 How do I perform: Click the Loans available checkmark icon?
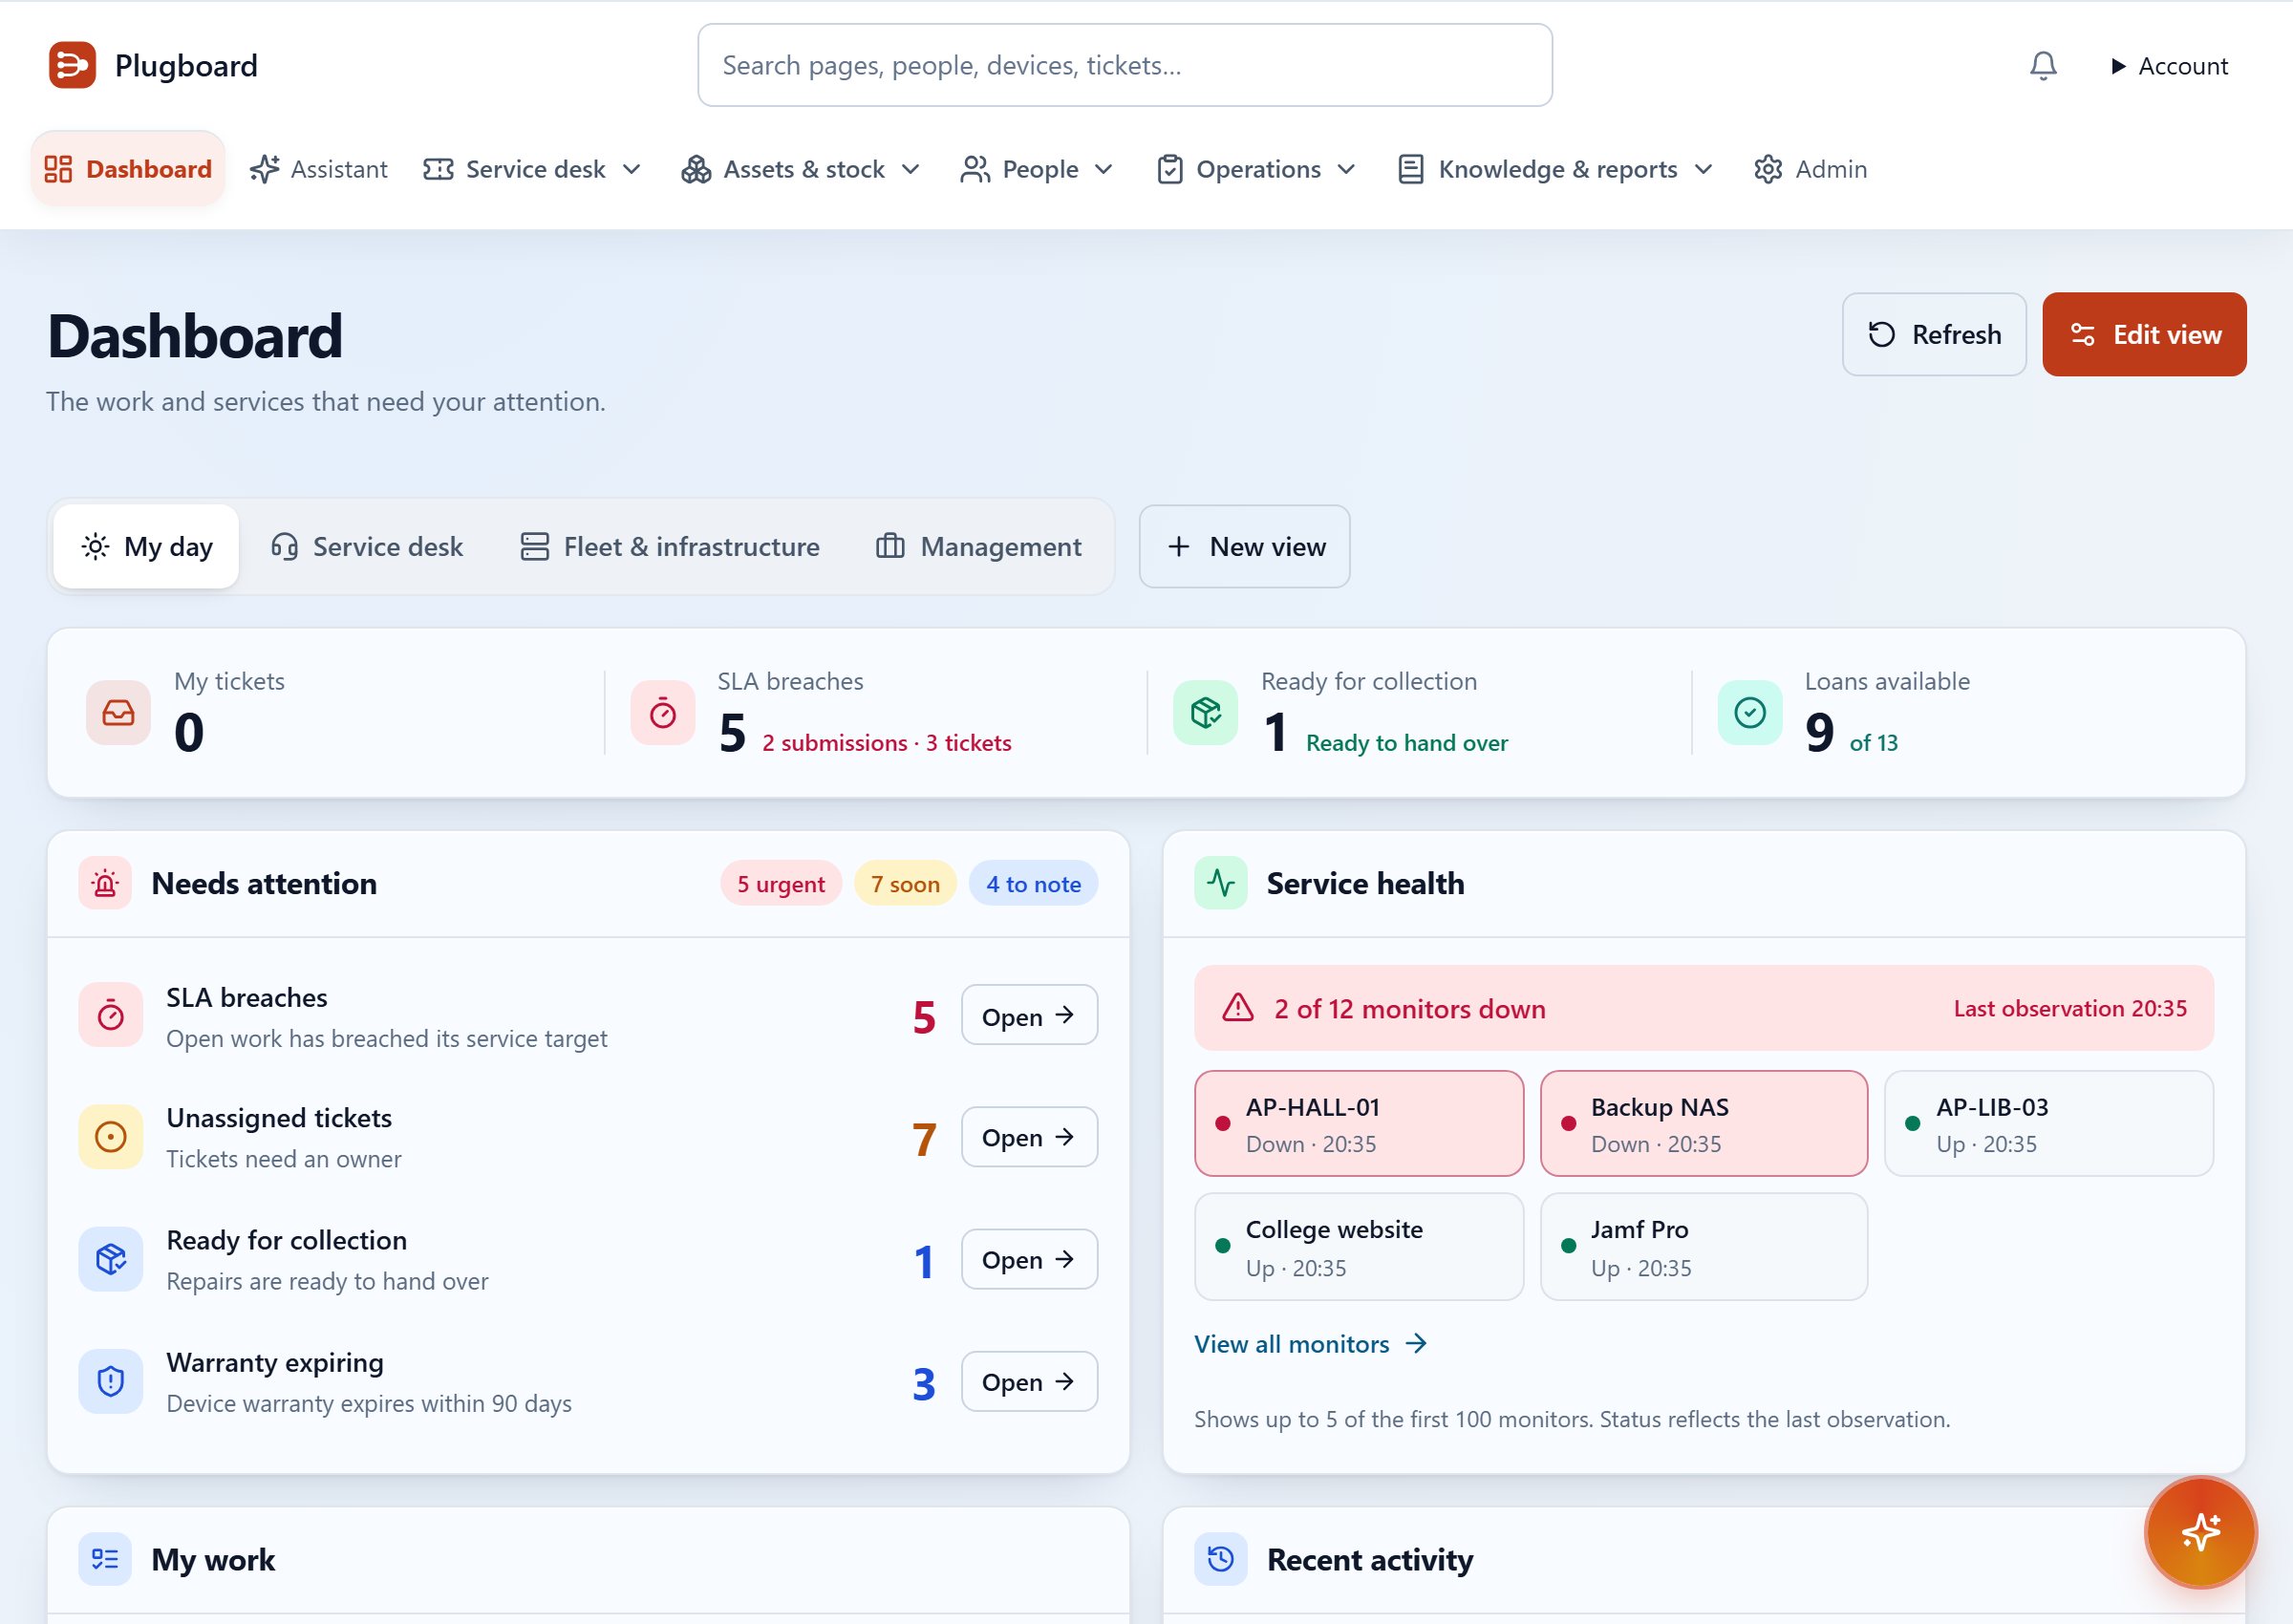1750,713
